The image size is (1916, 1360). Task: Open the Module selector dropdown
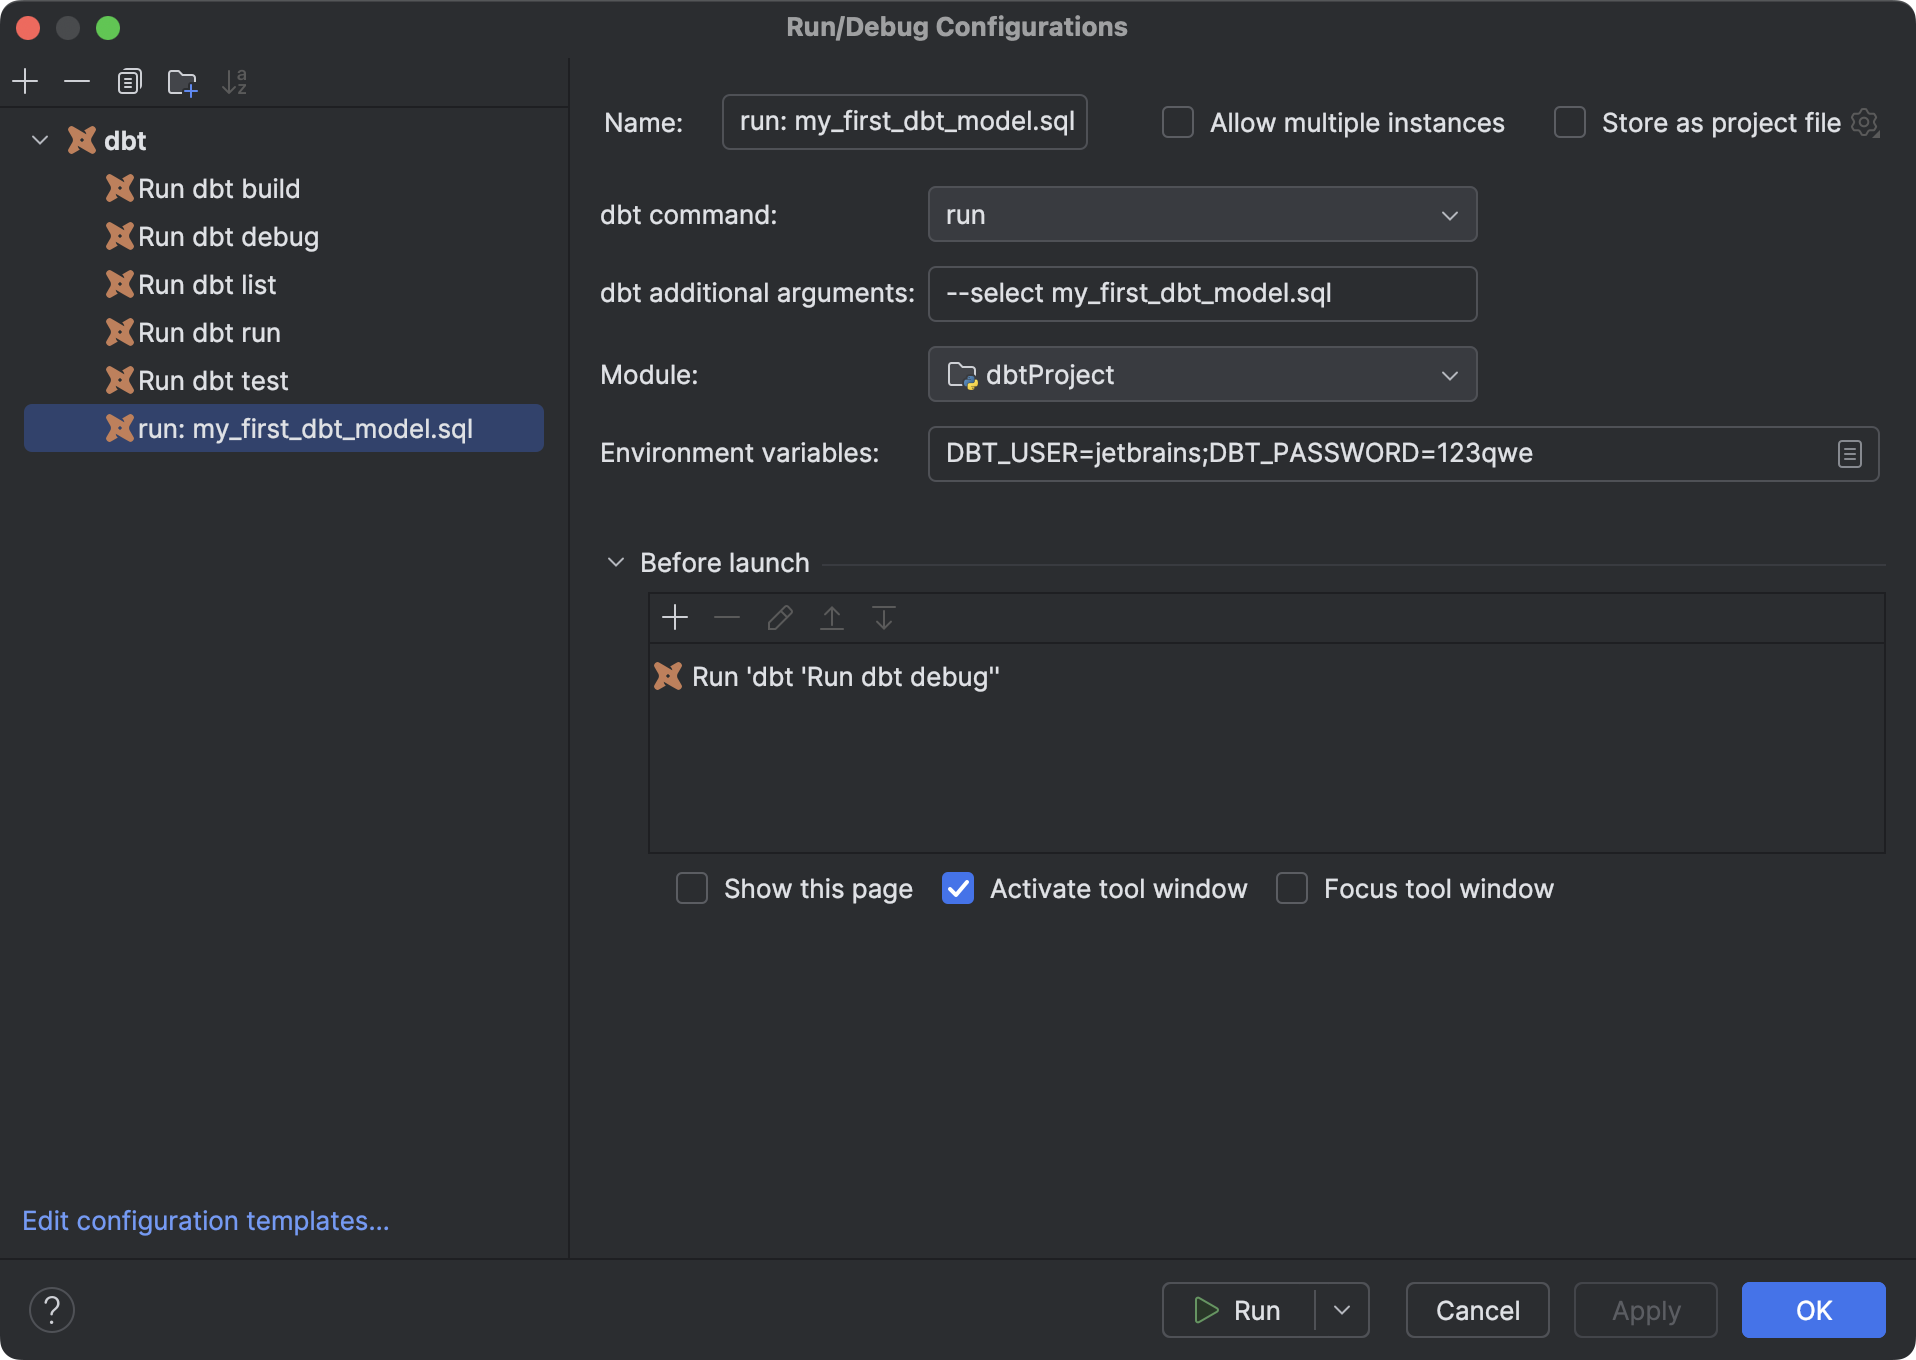(1450, 374)
